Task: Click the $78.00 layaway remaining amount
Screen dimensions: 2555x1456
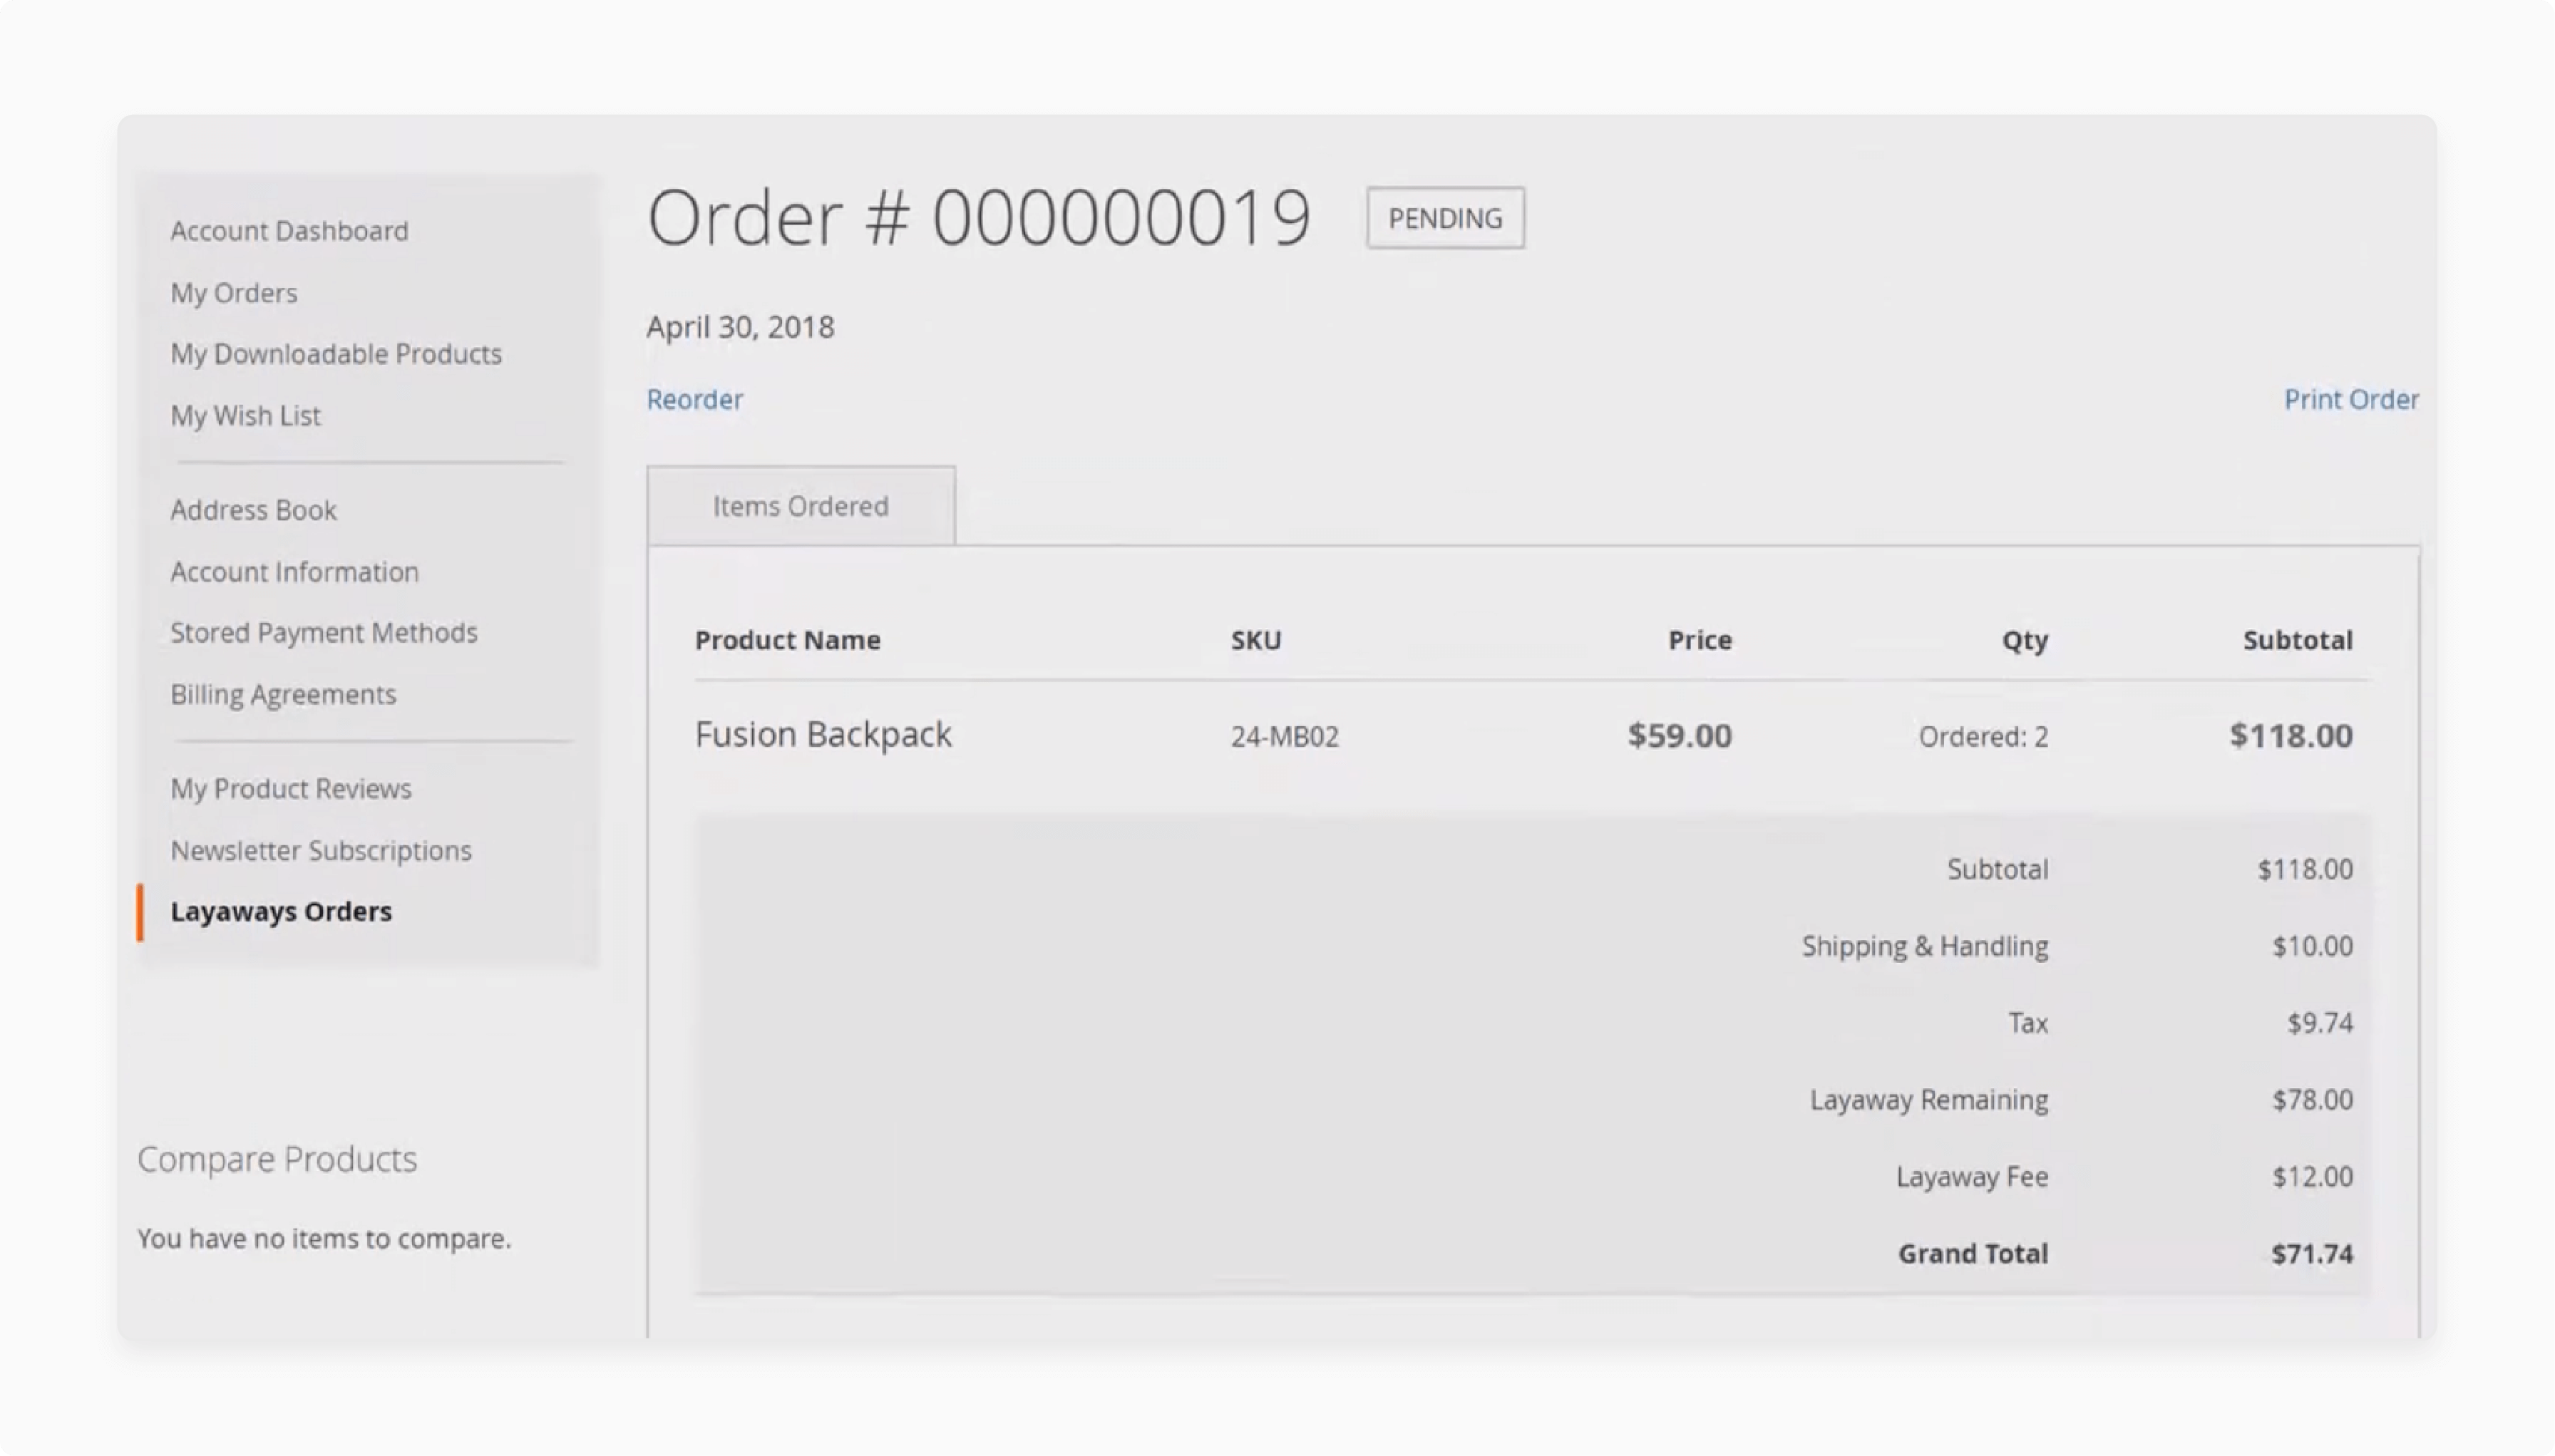Action: 2312,1100
